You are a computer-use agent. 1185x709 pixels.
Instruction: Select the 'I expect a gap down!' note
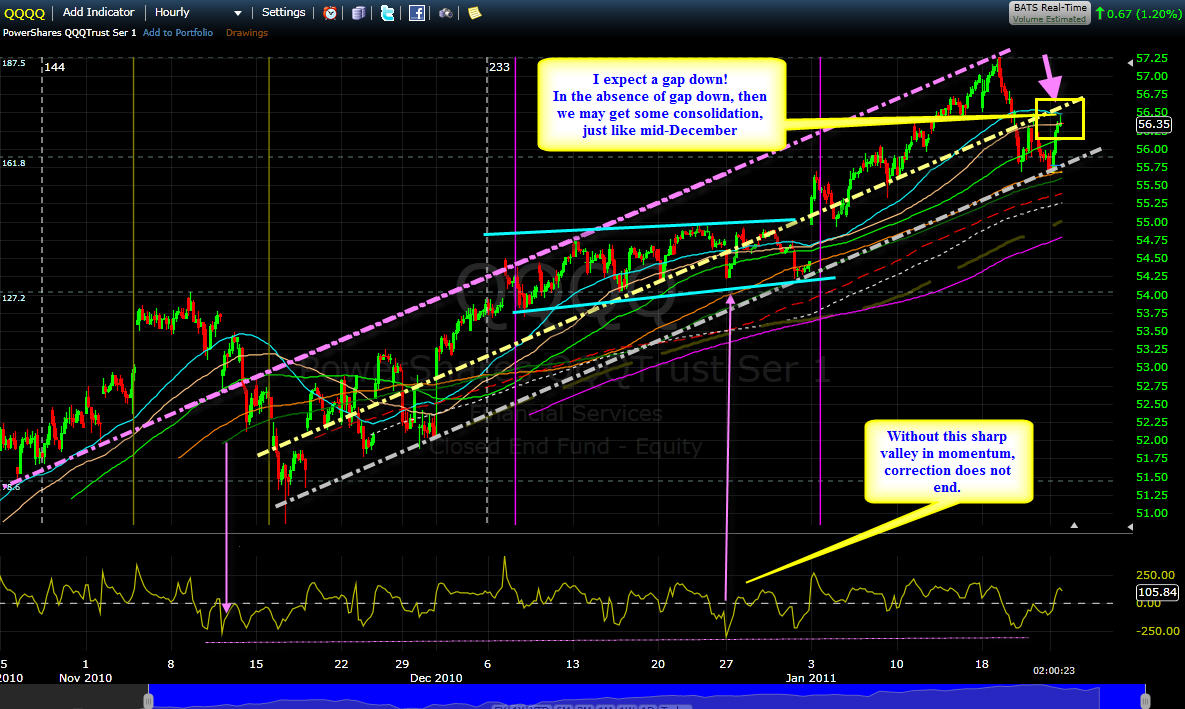click(661, 104)
